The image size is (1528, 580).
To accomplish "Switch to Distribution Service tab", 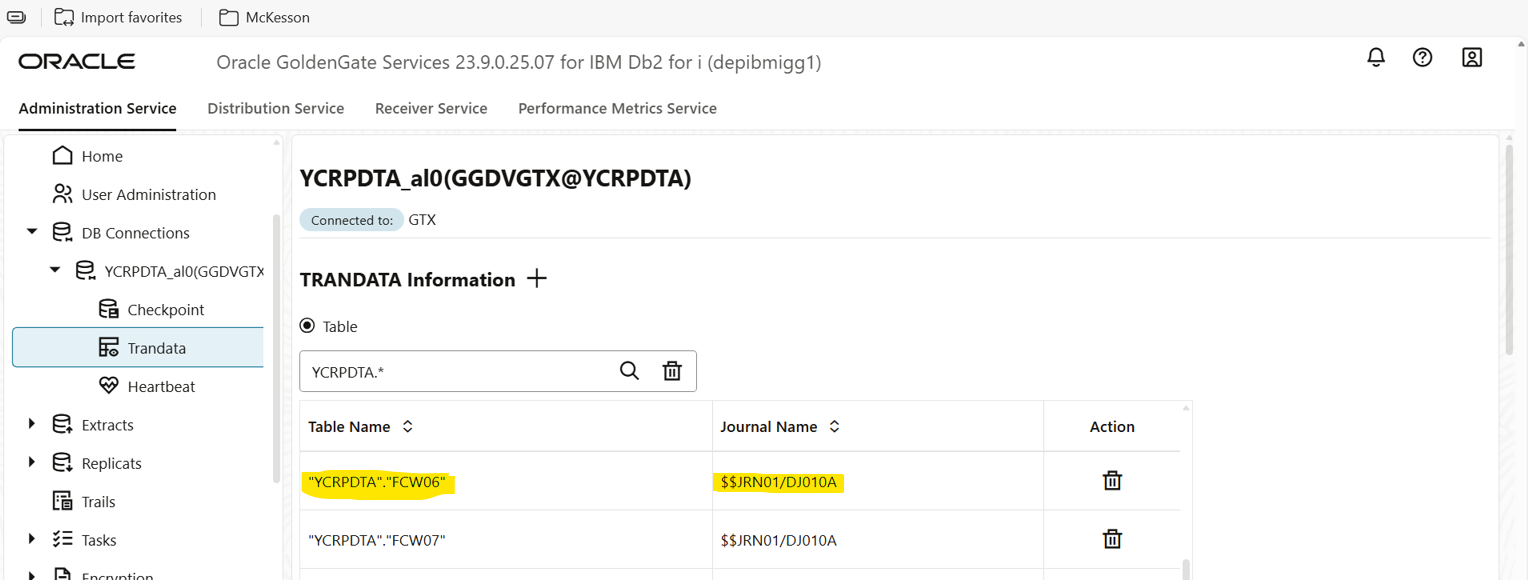I will click(275, 108).
